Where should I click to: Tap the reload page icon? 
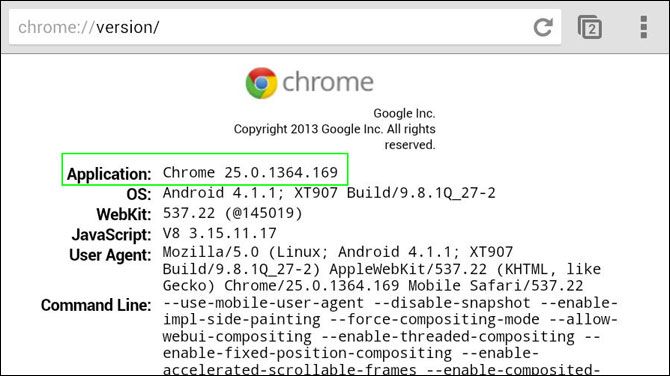[x=543, y=27]
